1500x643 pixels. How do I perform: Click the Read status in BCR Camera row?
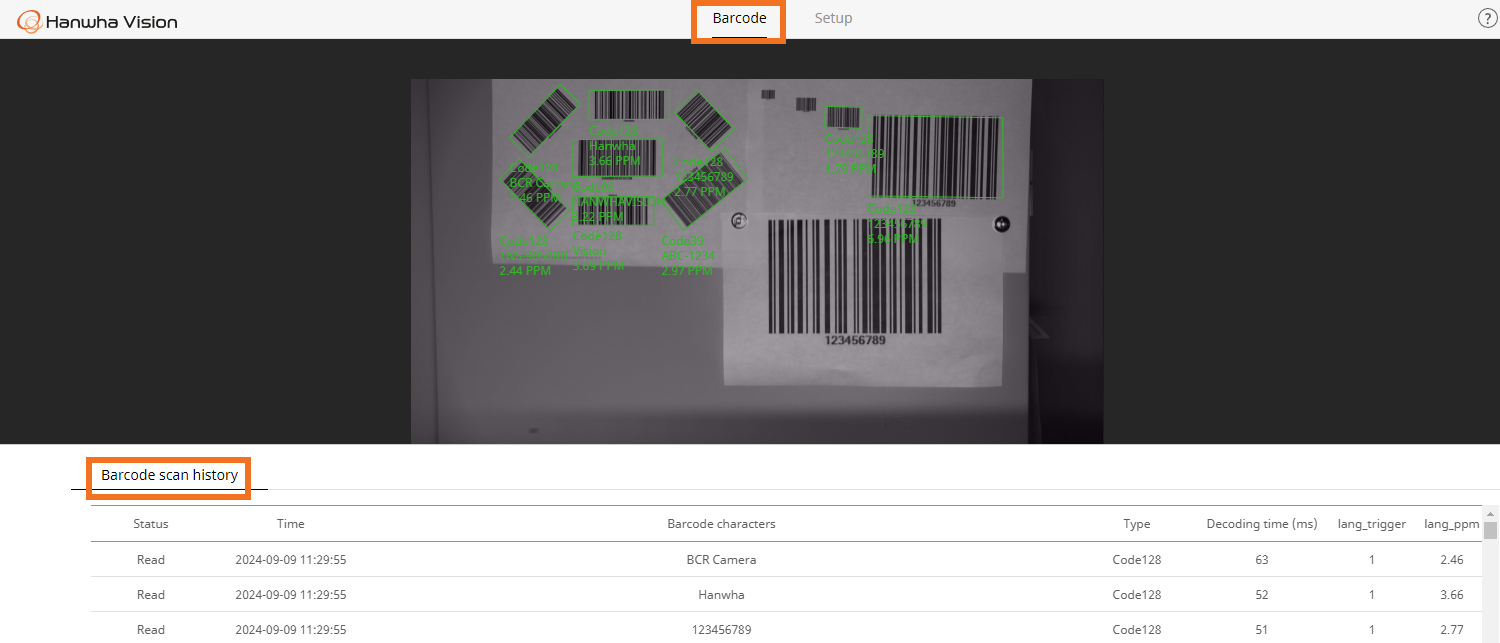[151, 560]
